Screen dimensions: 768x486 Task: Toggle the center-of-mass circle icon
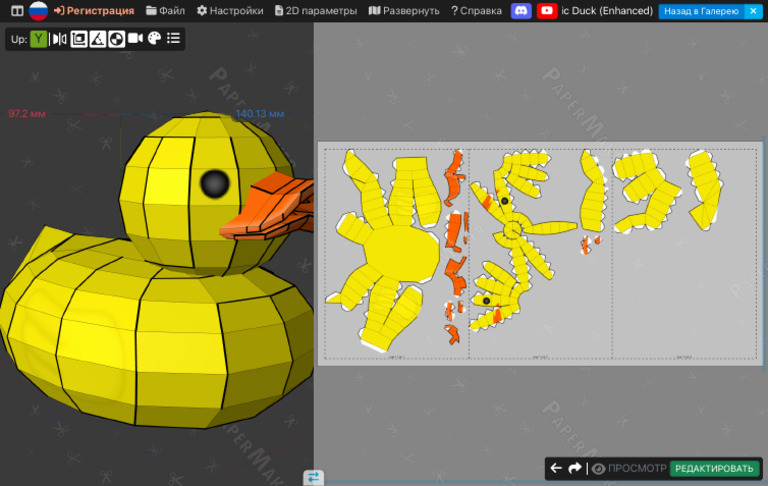pos(116,39)
